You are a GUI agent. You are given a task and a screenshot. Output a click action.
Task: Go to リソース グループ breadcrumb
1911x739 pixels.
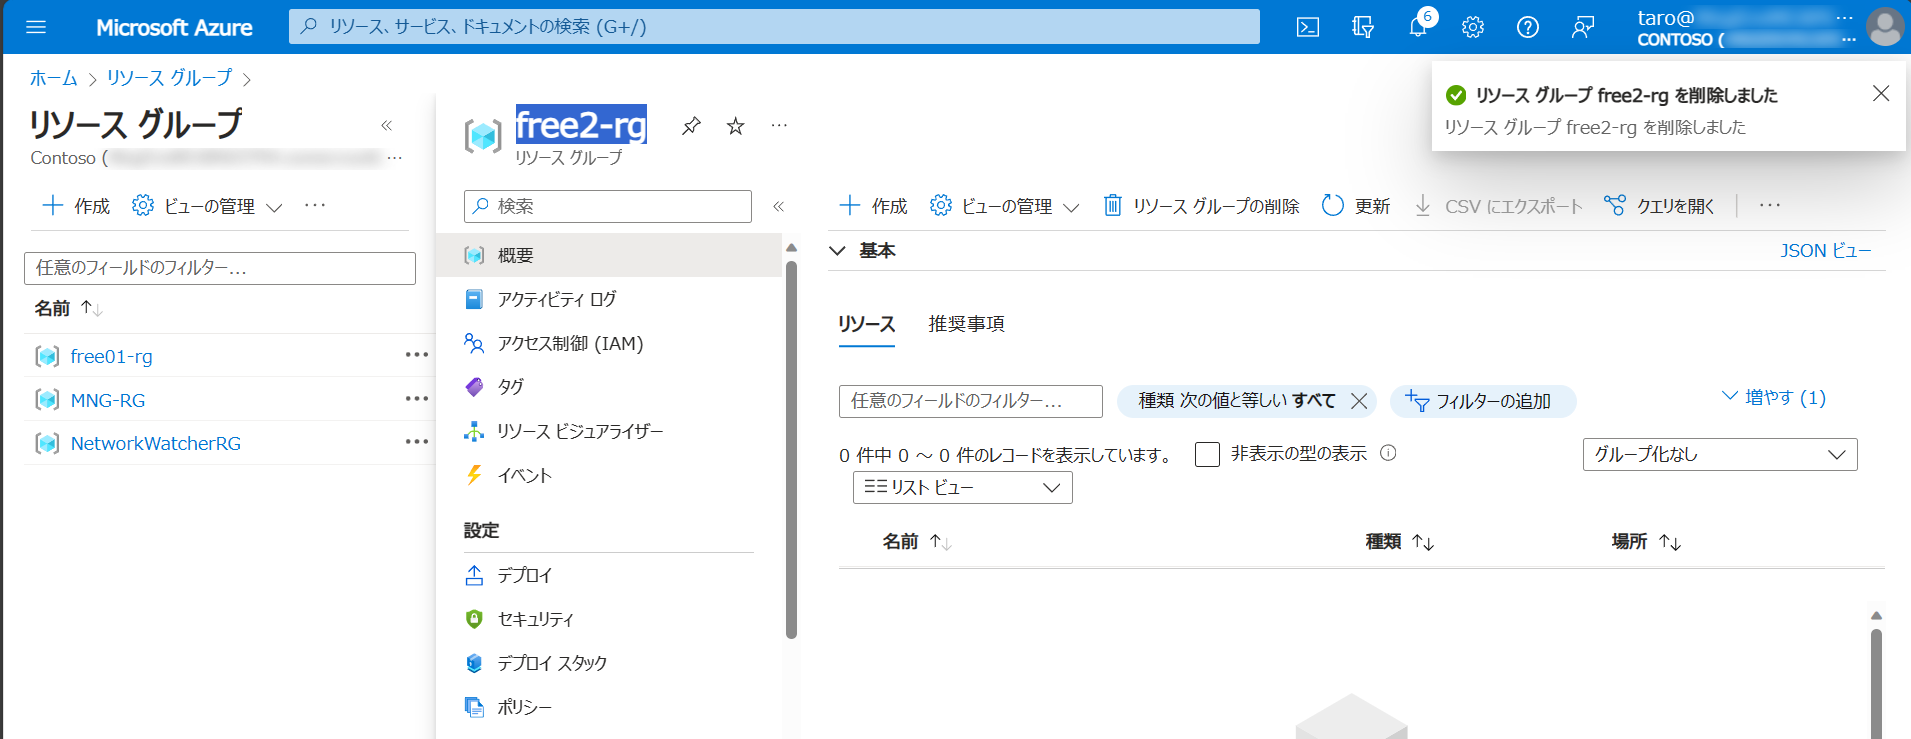point(169,78)
